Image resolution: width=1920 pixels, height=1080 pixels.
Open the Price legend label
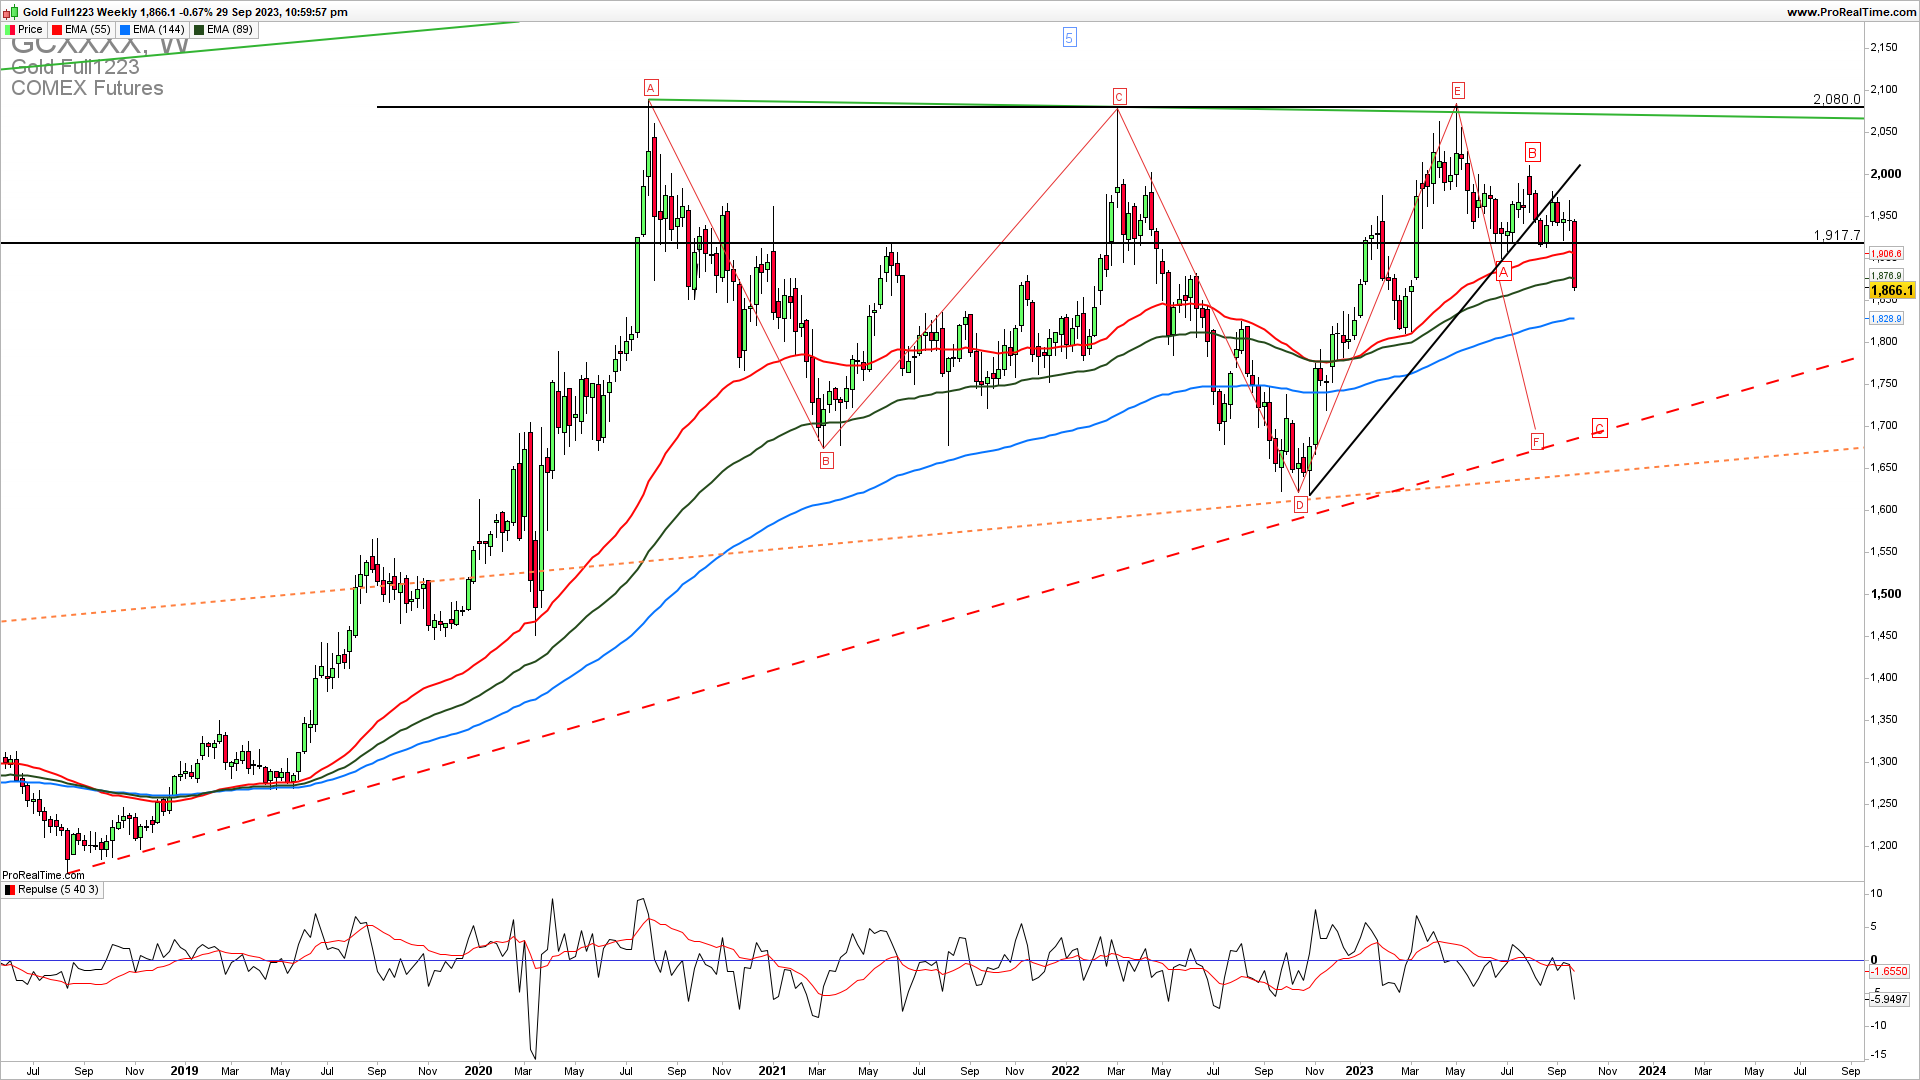pos(30,30)
